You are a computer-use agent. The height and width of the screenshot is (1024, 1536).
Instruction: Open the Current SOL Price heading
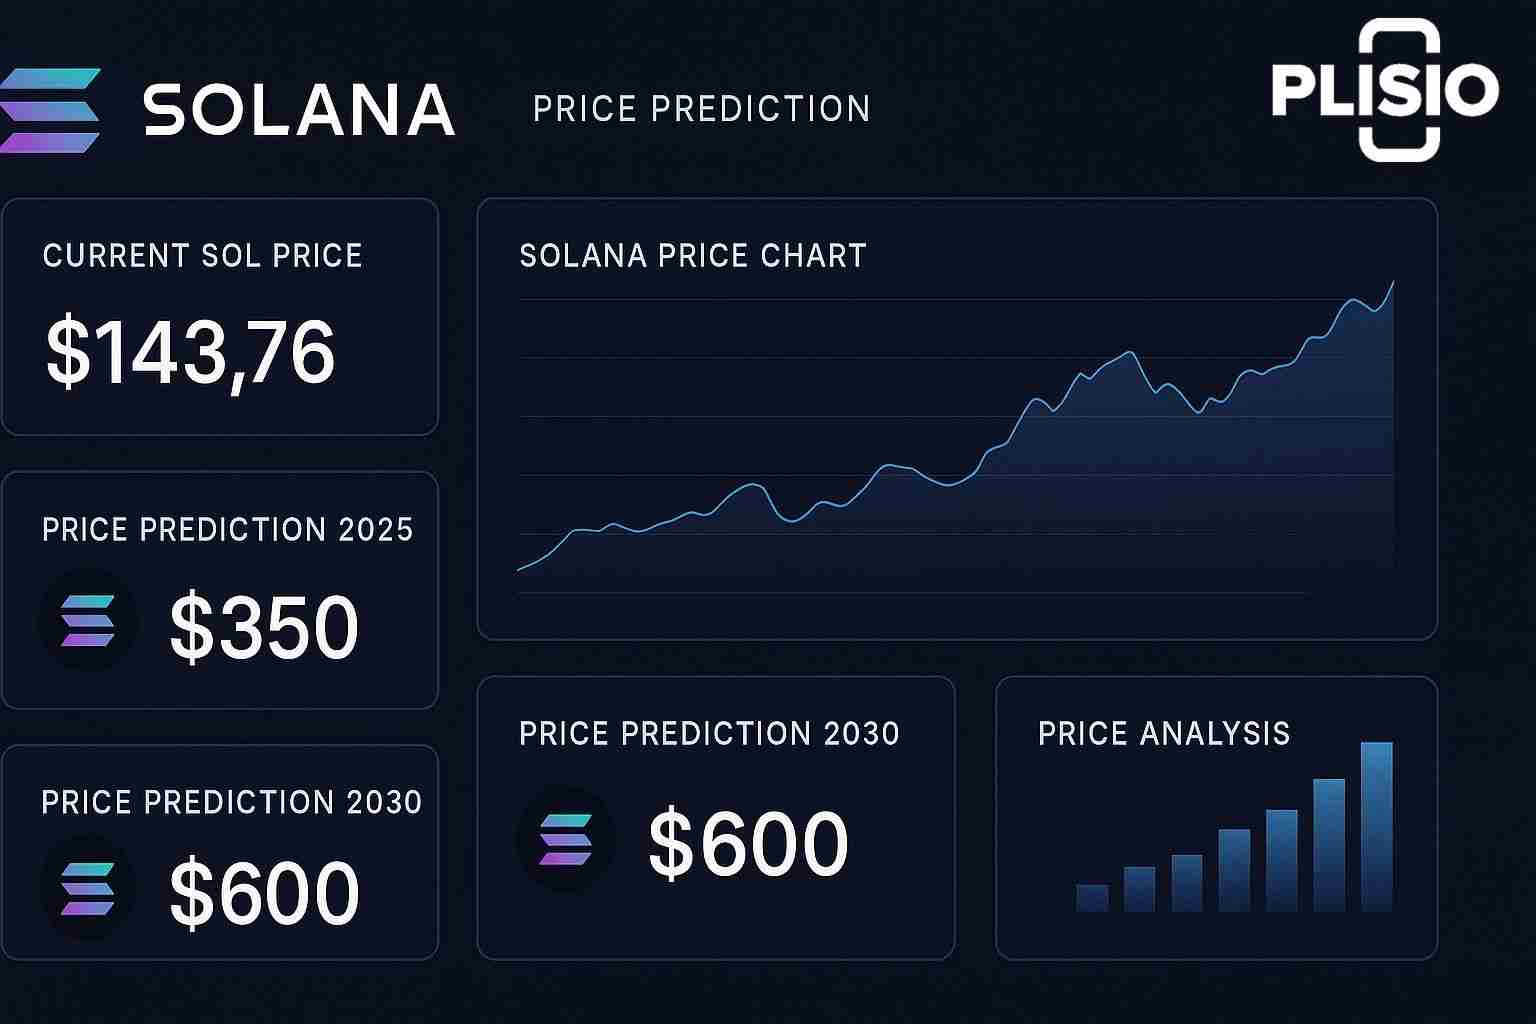pos(202,256)
